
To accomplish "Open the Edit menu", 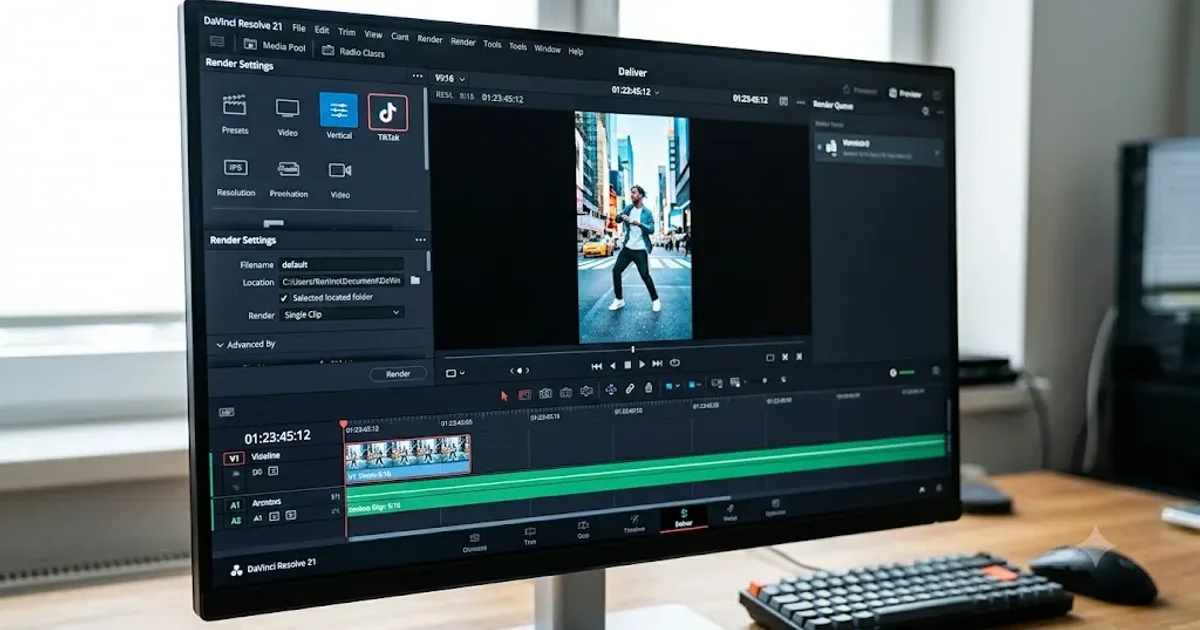I will point(322,30).
